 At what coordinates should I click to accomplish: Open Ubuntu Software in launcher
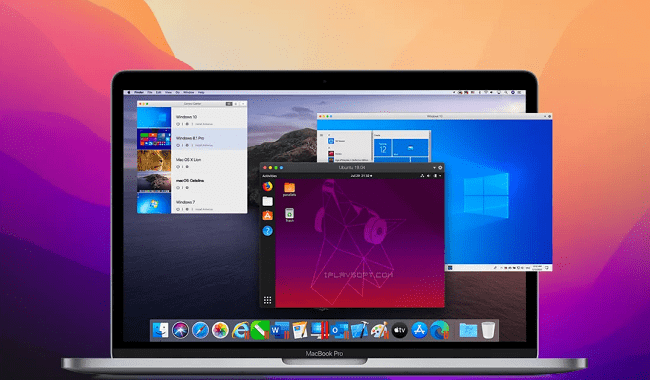click(267, 215)
